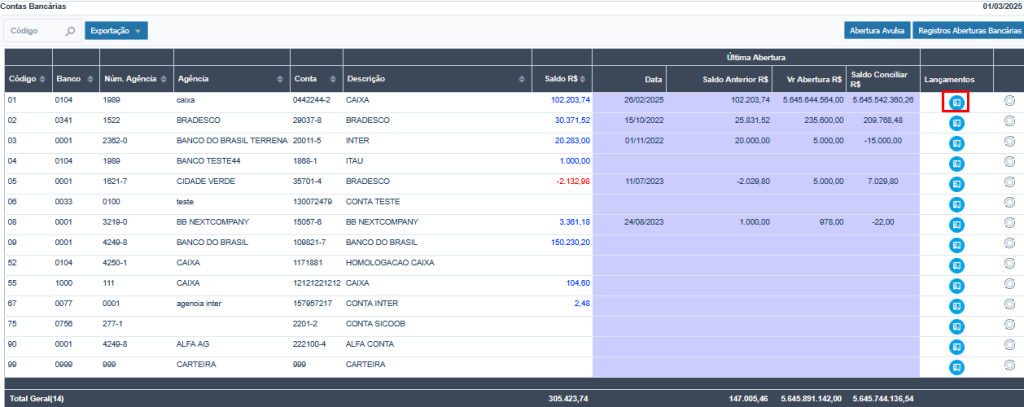Click the search magnifier in Código field
The height and width of the screenshot is (407, 1024).
click(x=70, y=31)
